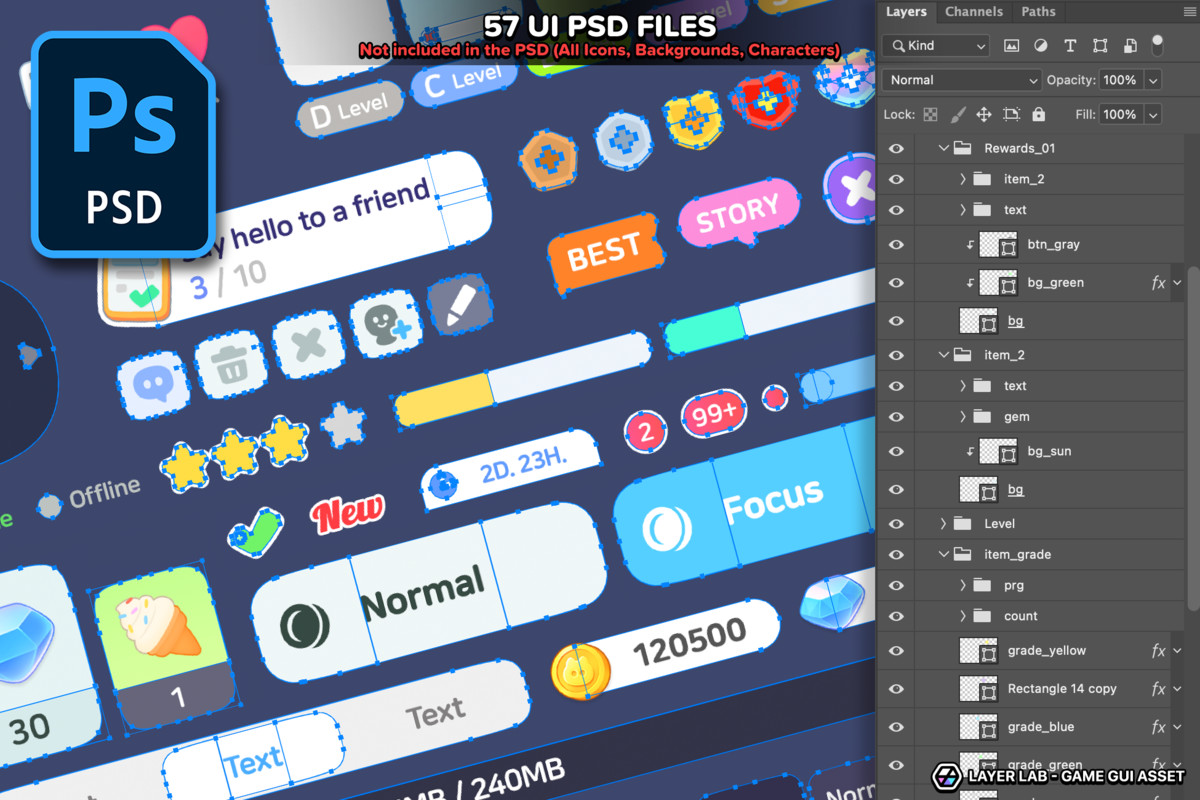Click the fx icon on grade_blue layer

1158,727
